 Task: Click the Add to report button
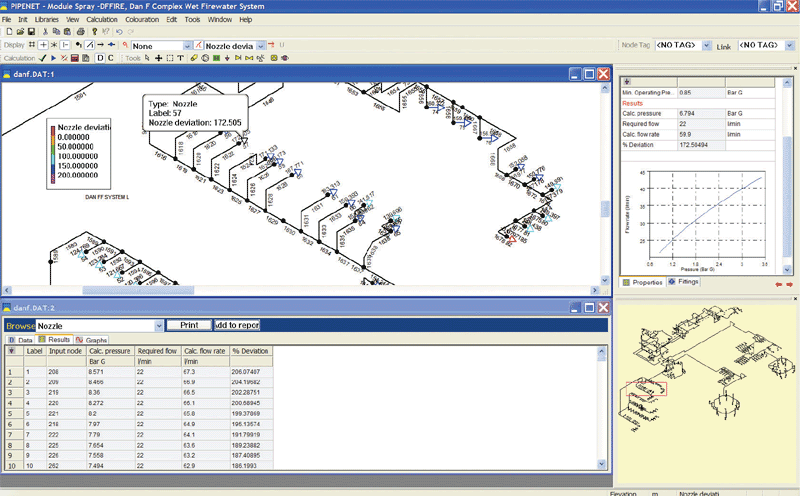pos(237,325)
